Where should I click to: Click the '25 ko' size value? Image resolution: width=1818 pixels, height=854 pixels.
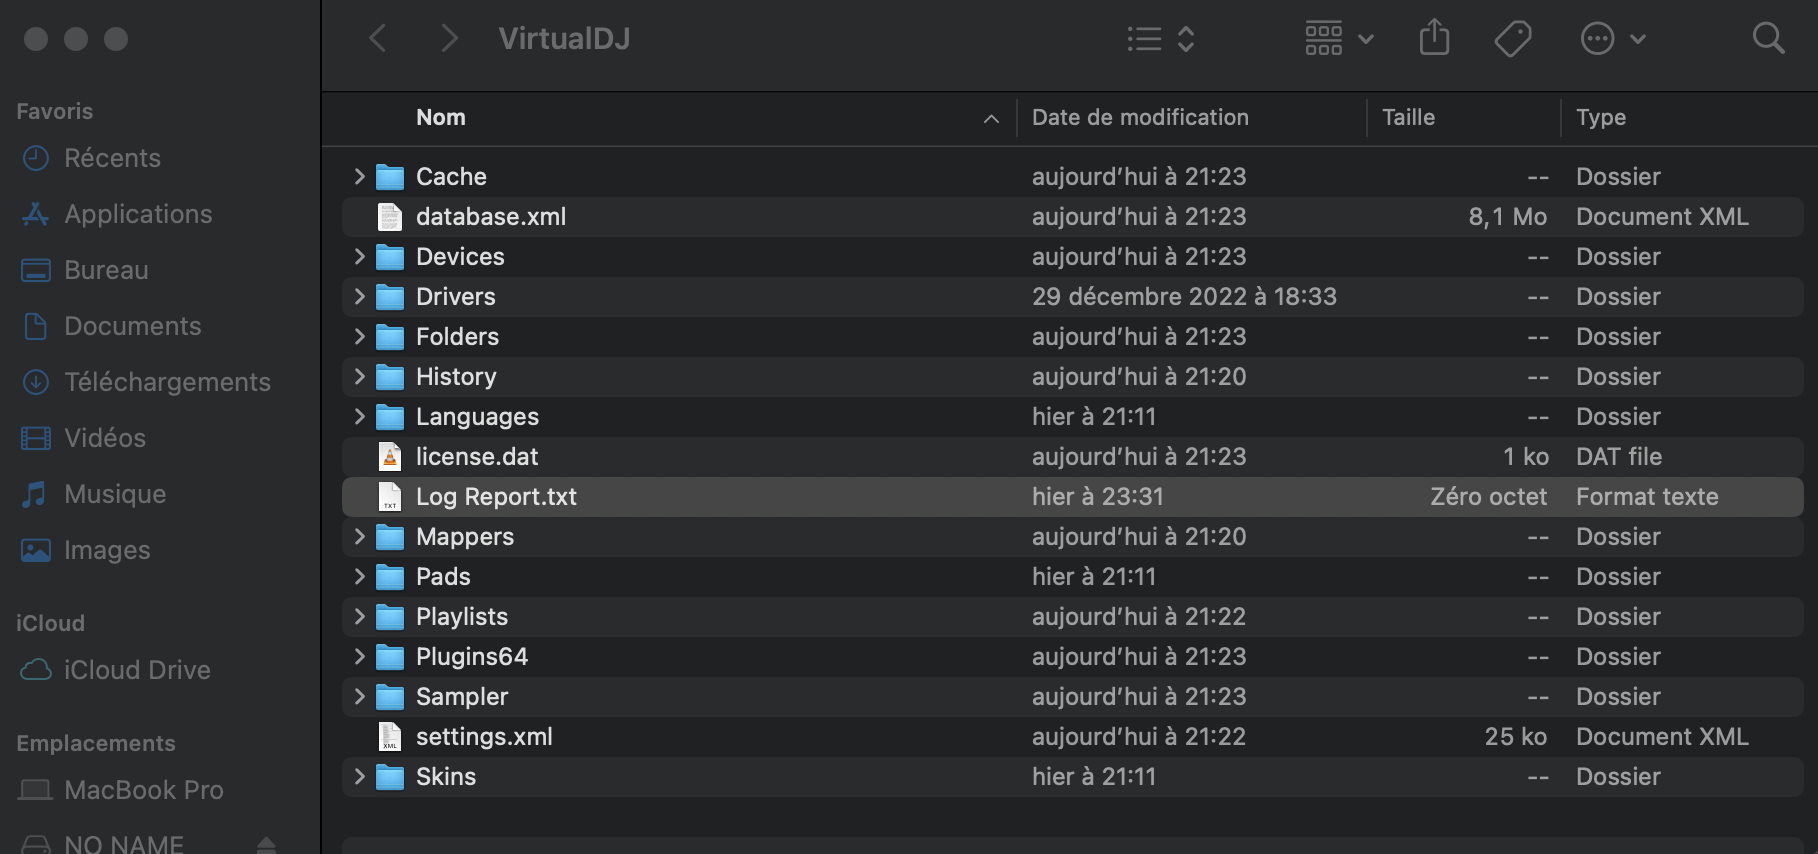coord(1516,736)
